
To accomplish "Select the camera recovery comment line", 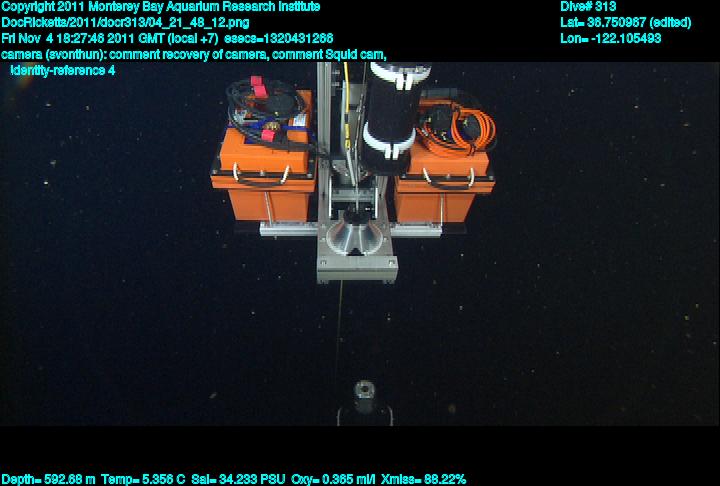I will [x=195, y=54].
